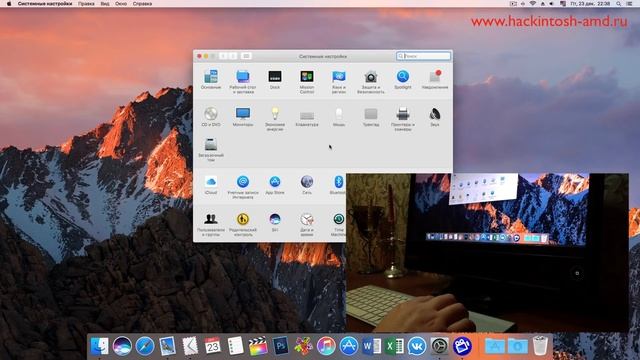This screenshot has height=360, width=640.
Task: Open the Системные настройки menu
Action: pyautogui.click(x=45, y=4)
